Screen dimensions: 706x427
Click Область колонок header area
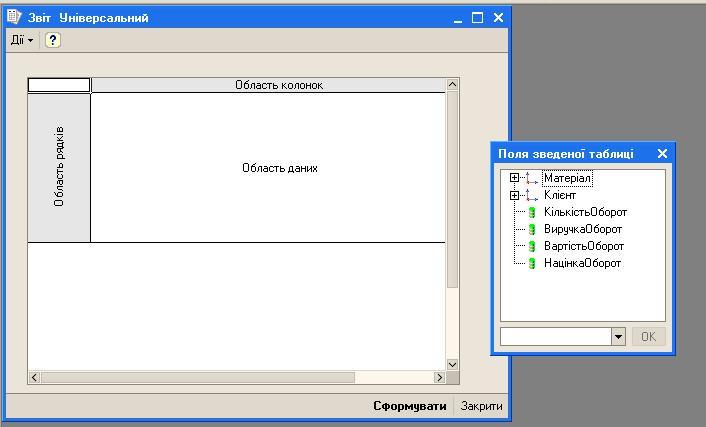pos(268,85)
